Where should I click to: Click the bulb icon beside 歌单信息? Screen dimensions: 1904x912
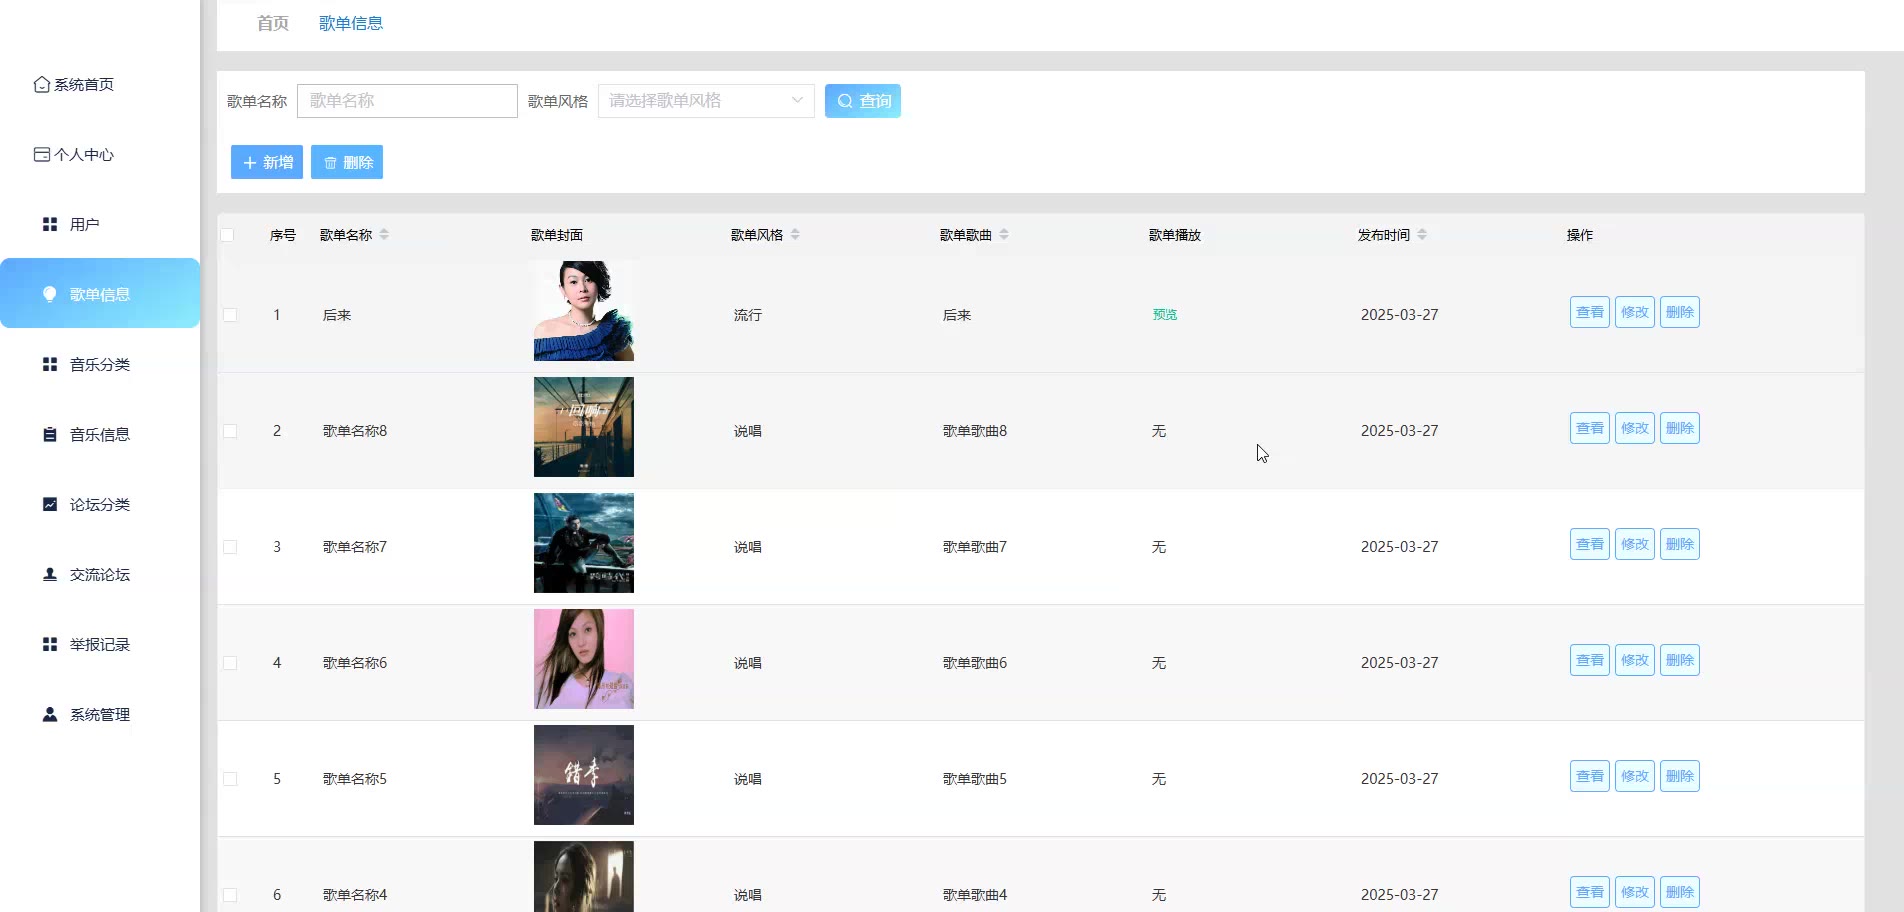click(x=50, y=294)
